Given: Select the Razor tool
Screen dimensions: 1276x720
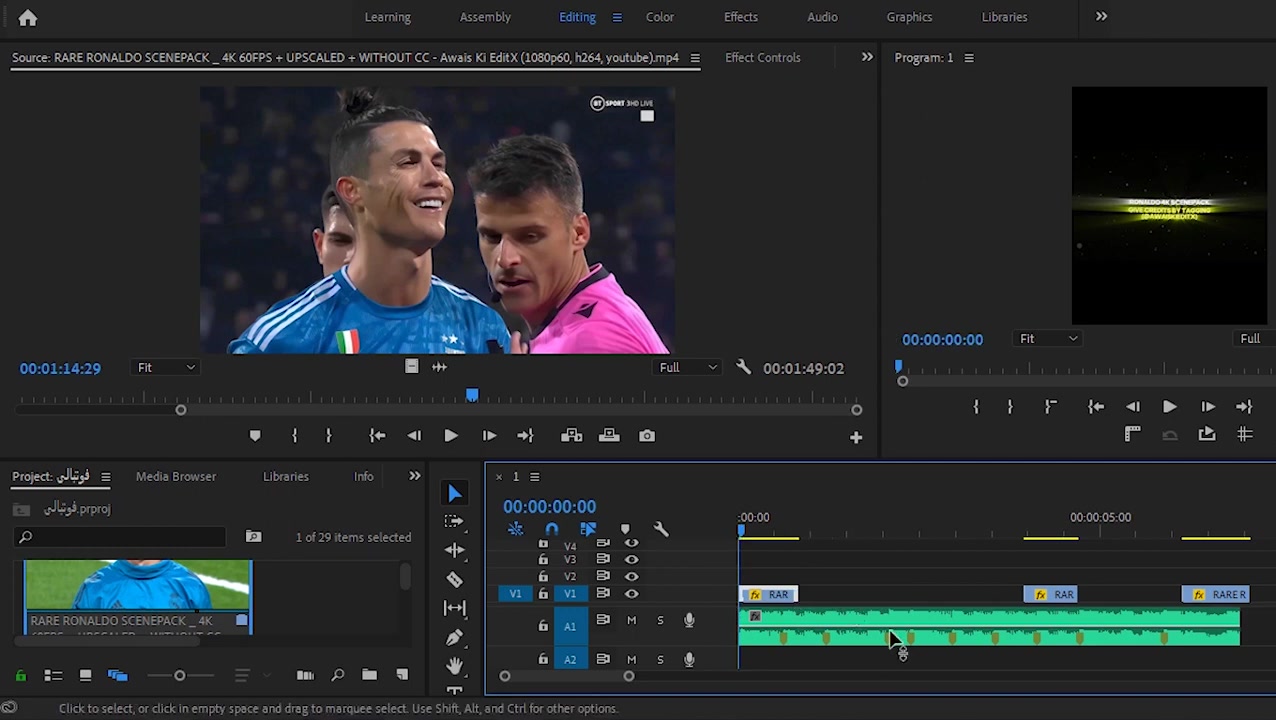Looking at the screenshot, I should (455, 579).
